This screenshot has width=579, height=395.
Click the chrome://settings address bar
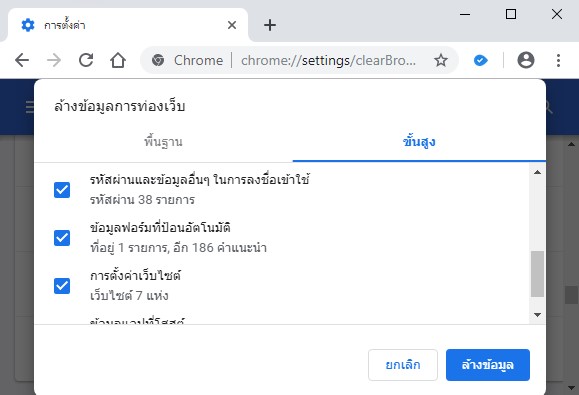(299, 60)
